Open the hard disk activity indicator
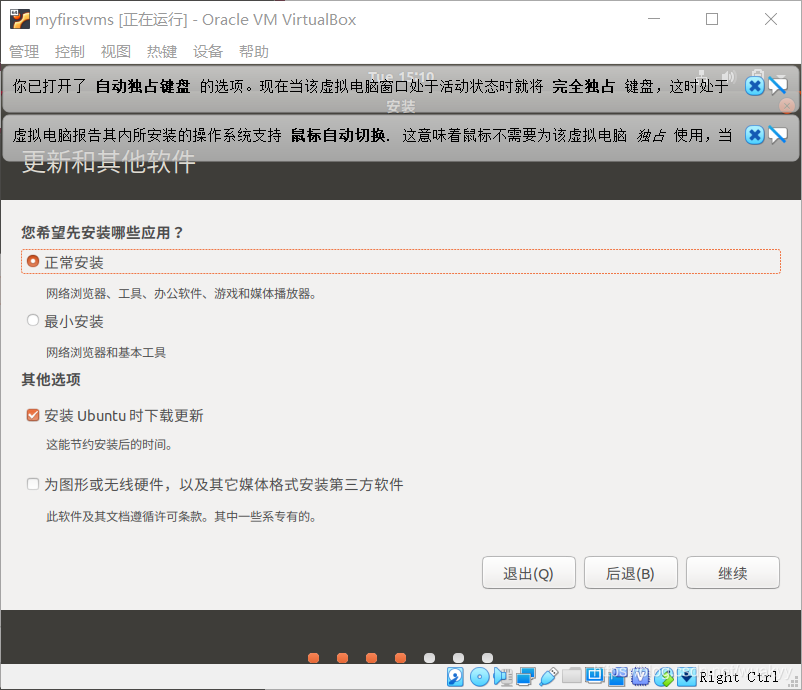Image resolution: width=802 pixels, height=690 pixels. tap(455, 677)
